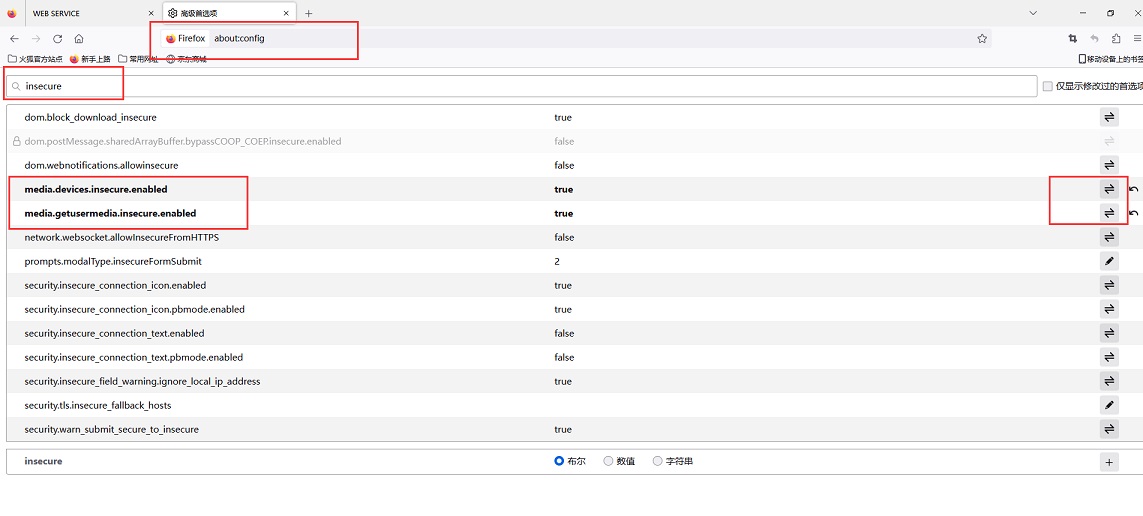Open the 京东商城 bookmark
The image size is (1143, 516).
point(187,59)
